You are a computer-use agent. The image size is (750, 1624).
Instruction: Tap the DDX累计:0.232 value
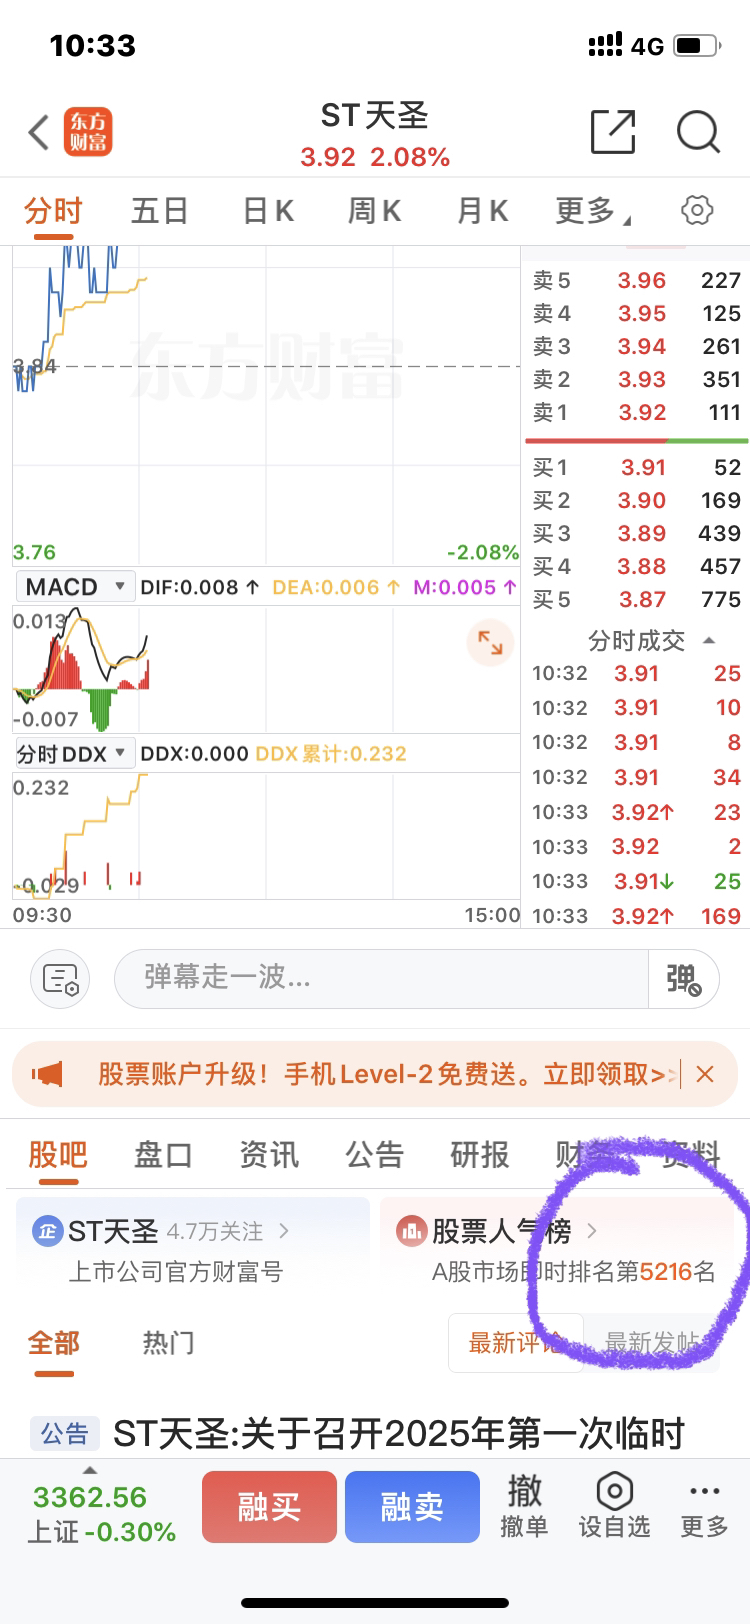pos(331,754)
